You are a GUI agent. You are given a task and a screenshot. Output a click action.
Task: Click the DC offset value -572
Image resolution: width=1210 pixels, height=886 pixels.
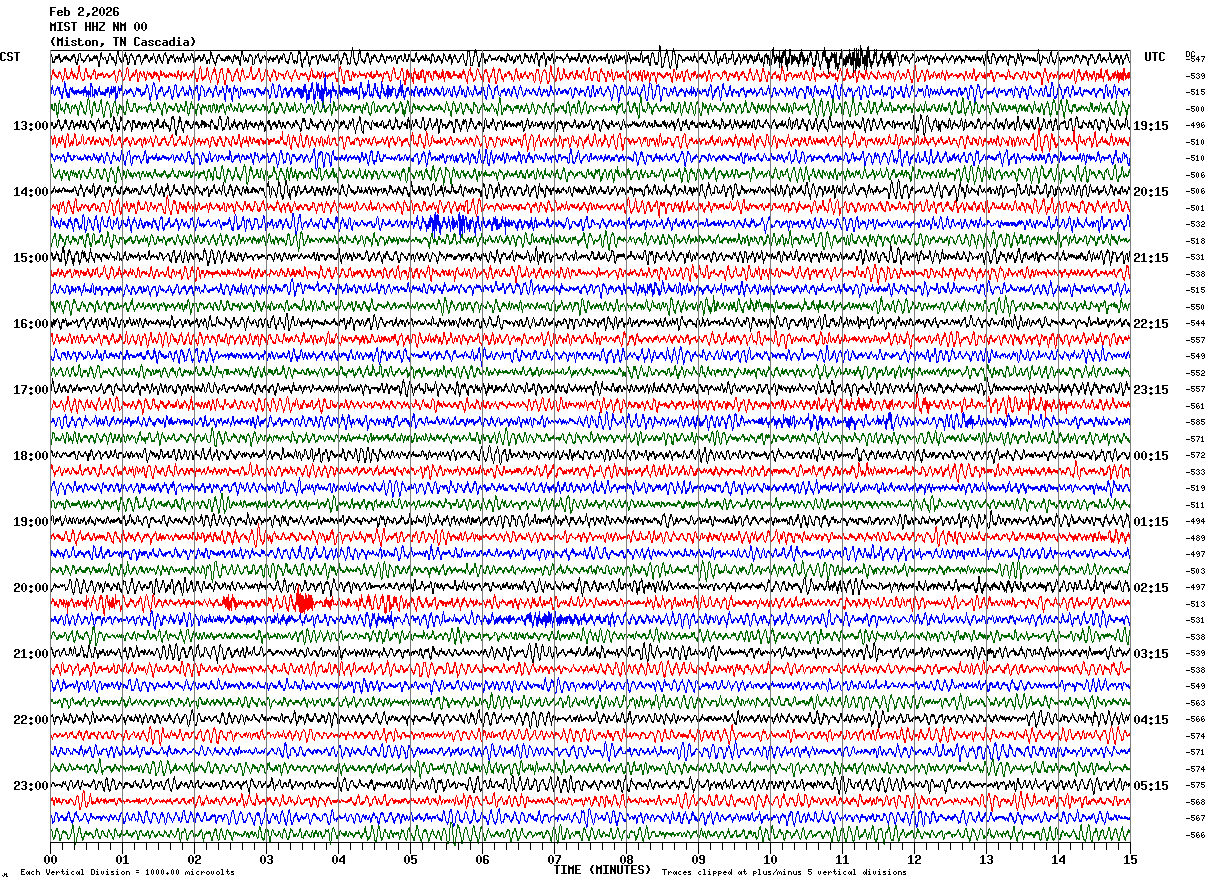coord(1195,456)
